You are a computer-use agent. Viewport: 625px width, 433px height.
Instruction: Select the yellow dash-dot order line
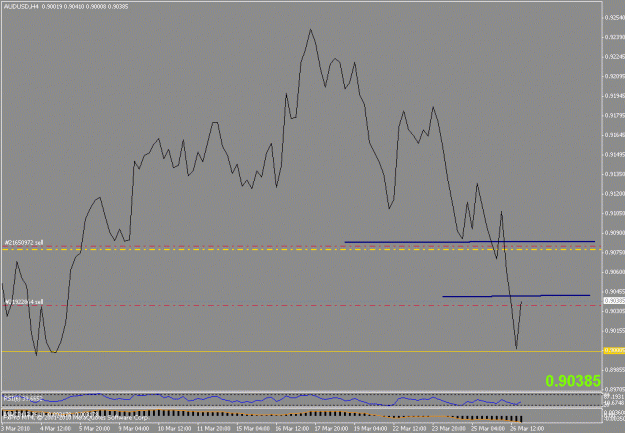301,250
